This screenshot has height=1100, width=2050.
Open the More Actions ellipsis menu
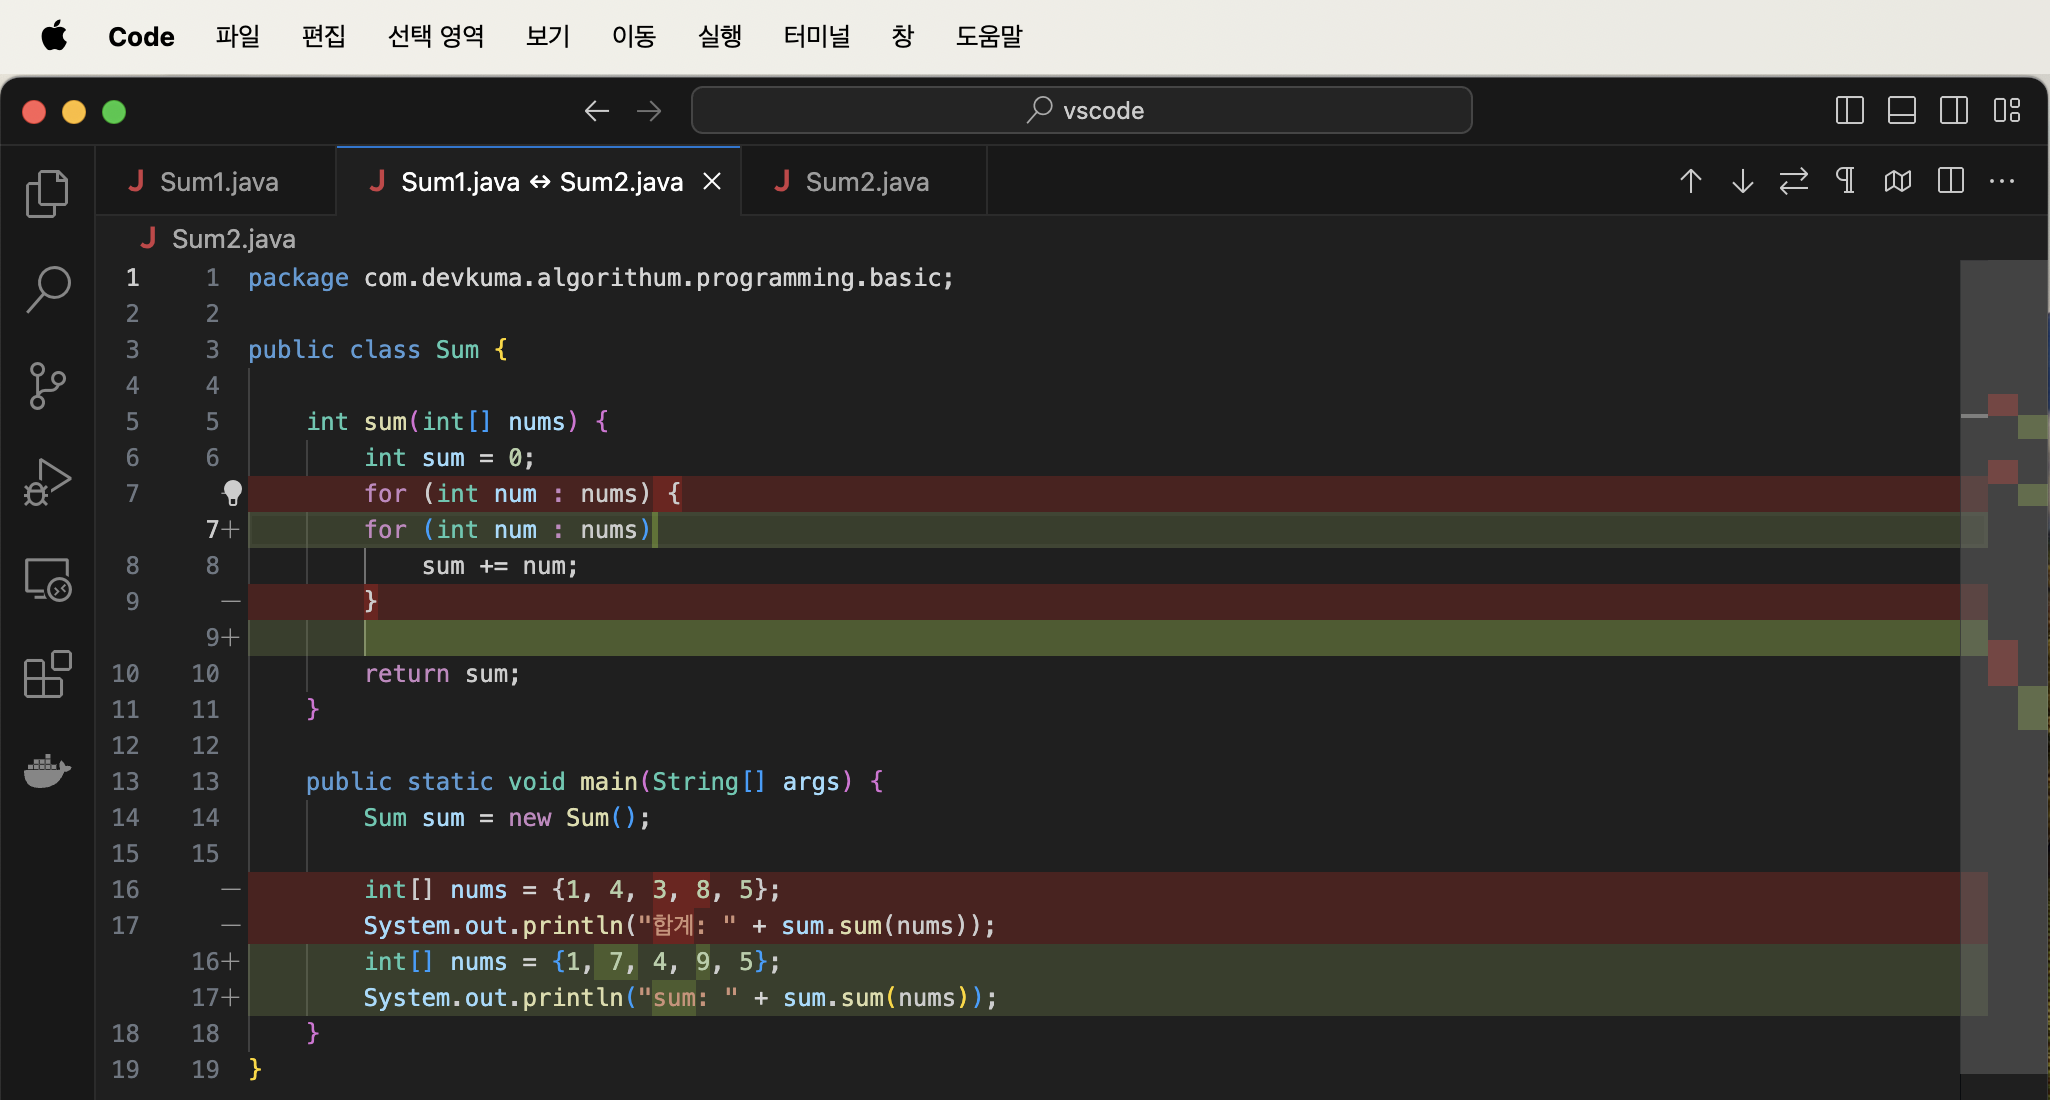2002,181
